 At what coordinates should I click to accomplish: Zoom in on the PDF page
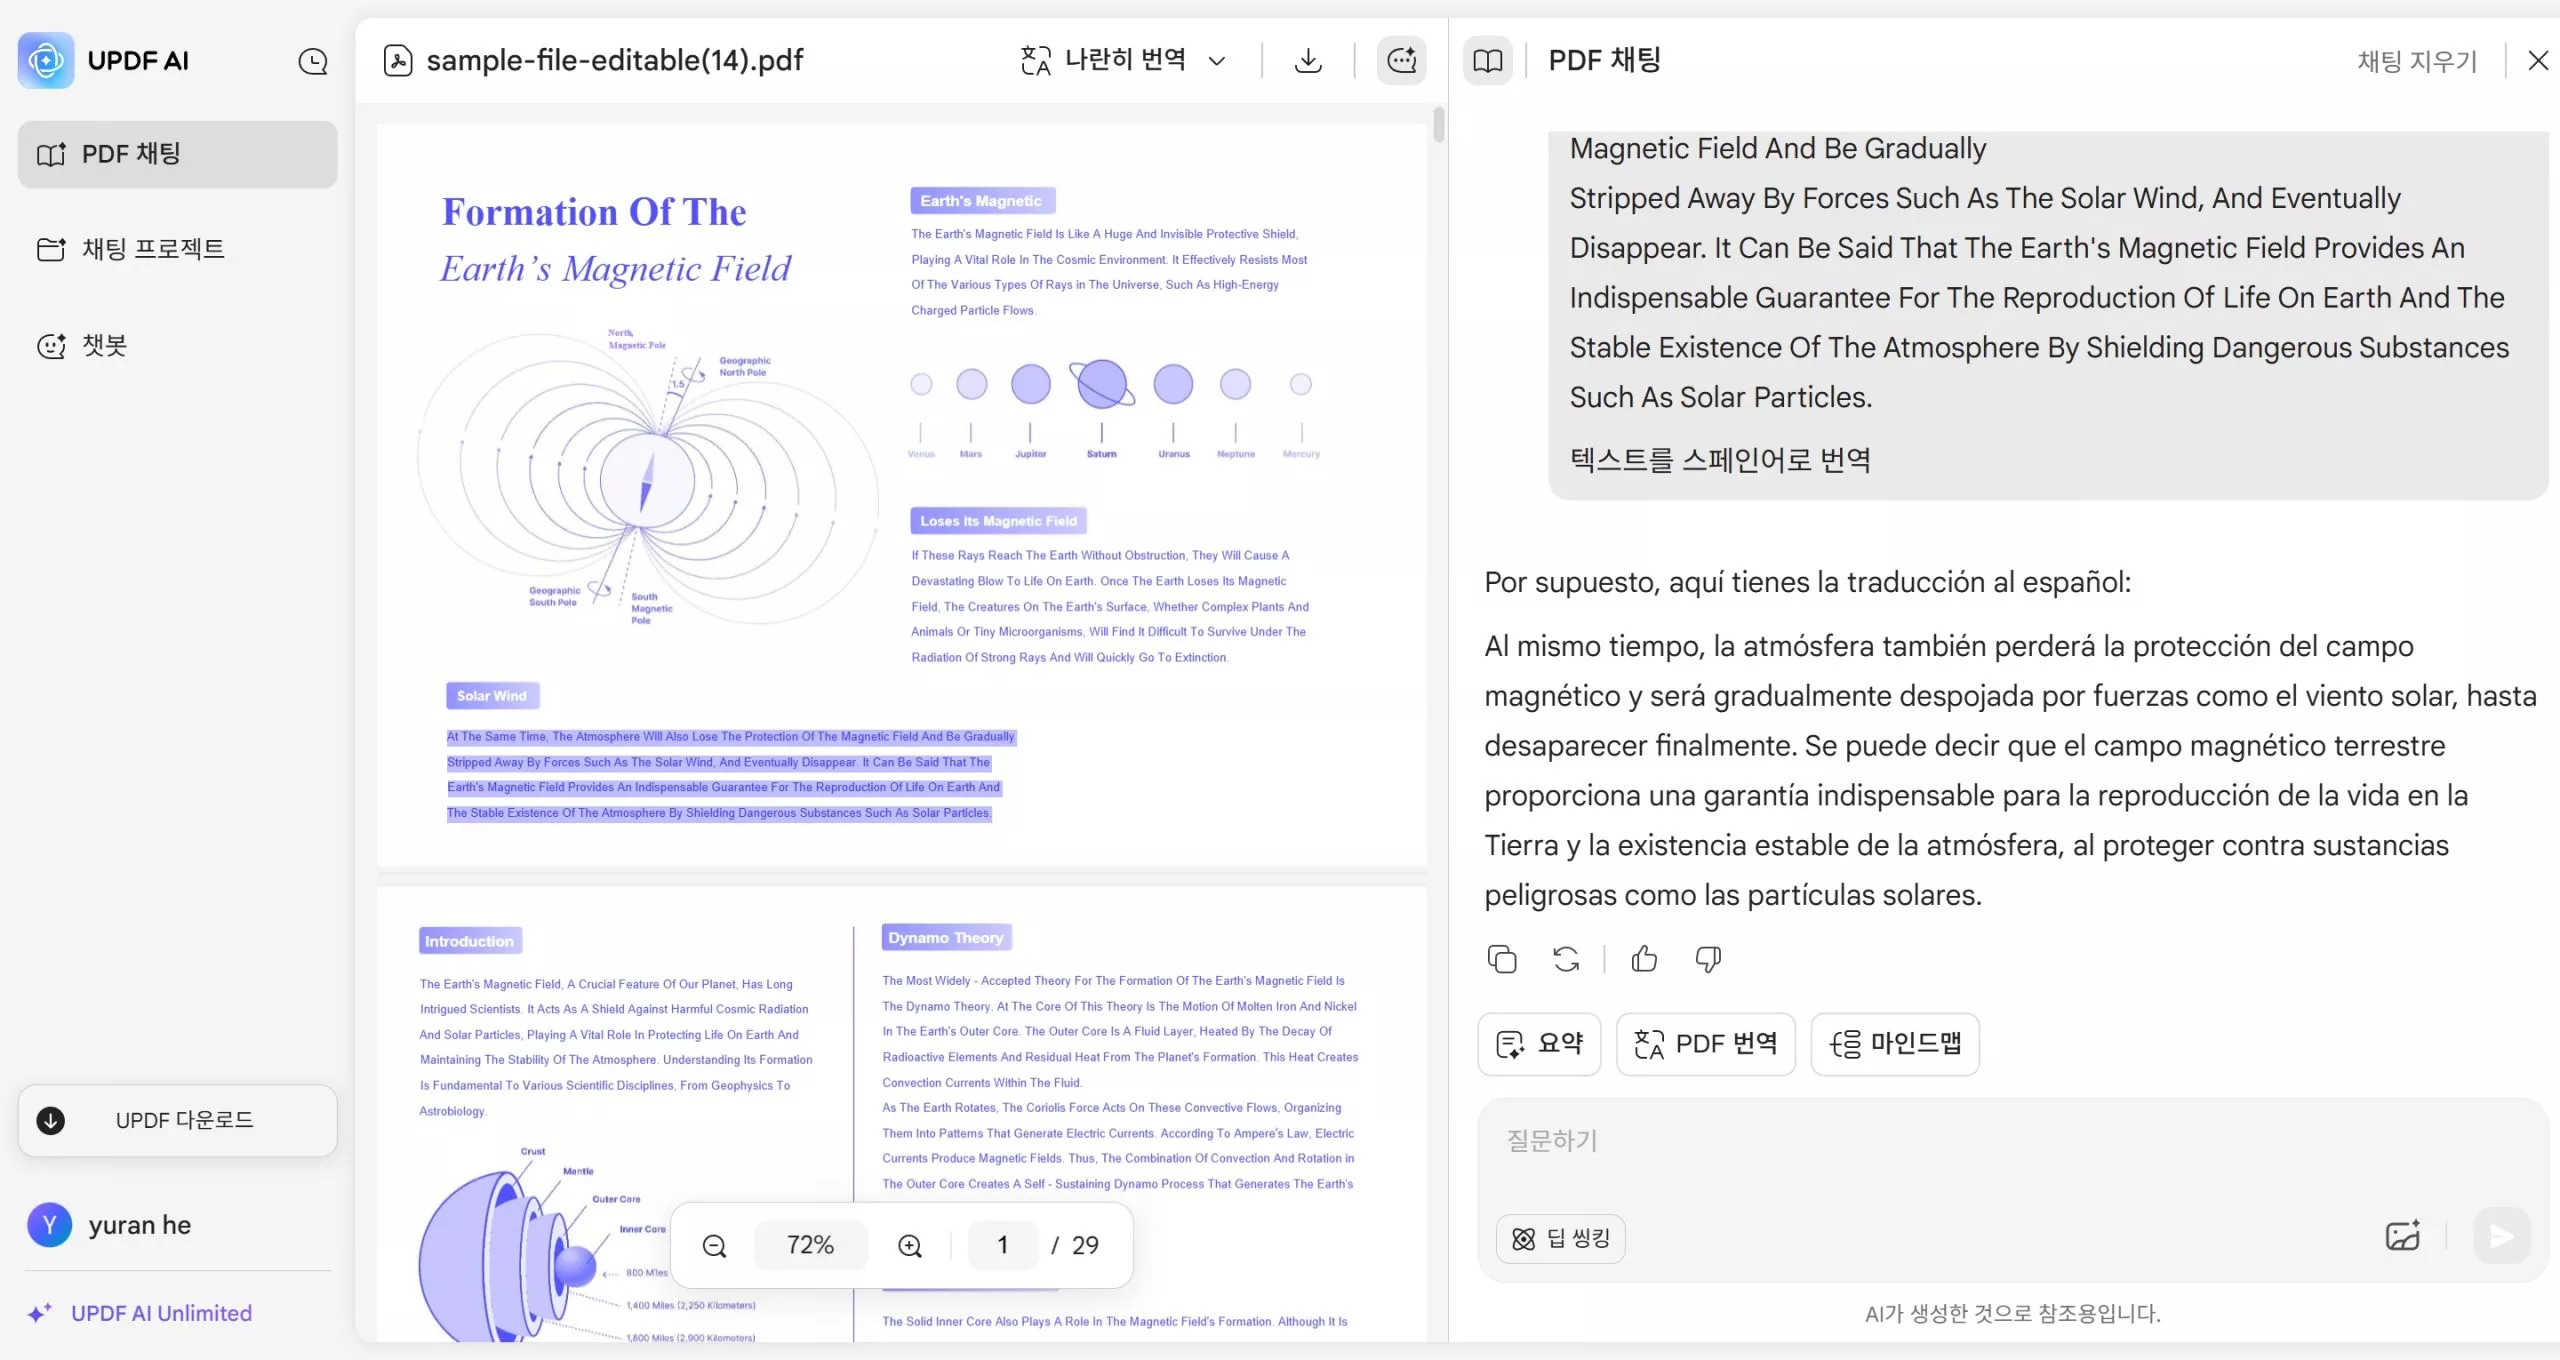[908, 1245]
